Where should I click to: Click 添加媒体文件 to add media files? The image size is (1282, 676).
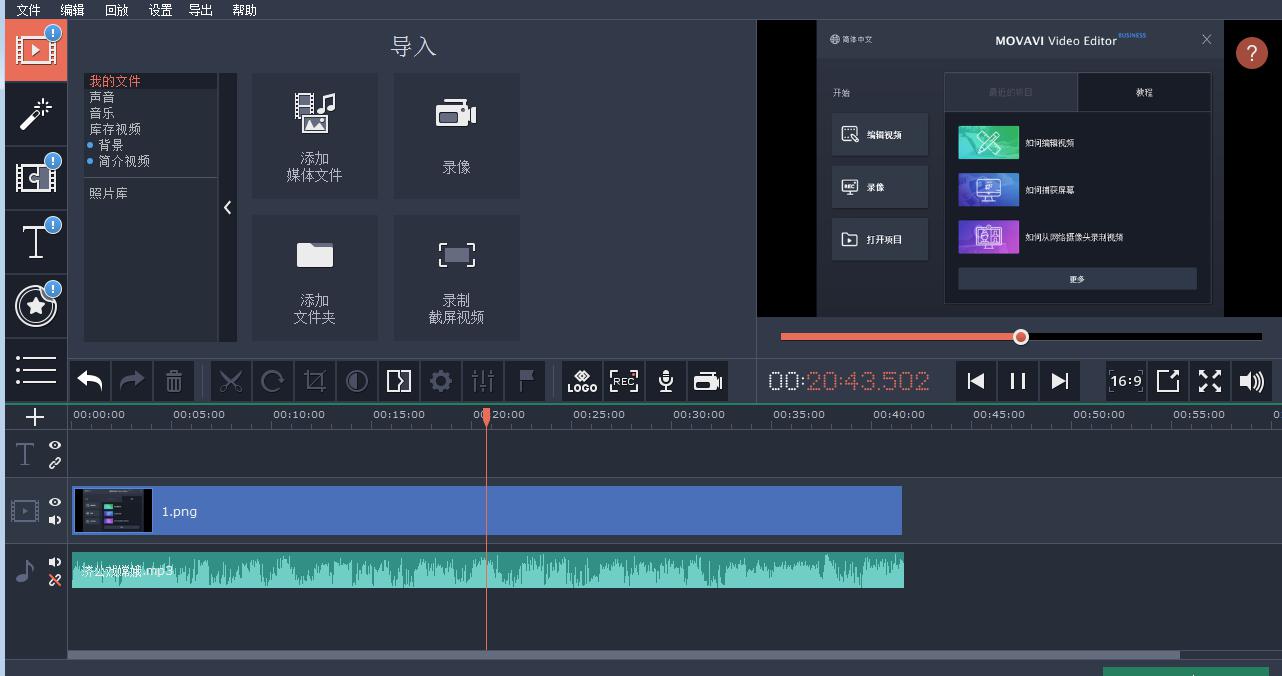click(x=315, y=136)
